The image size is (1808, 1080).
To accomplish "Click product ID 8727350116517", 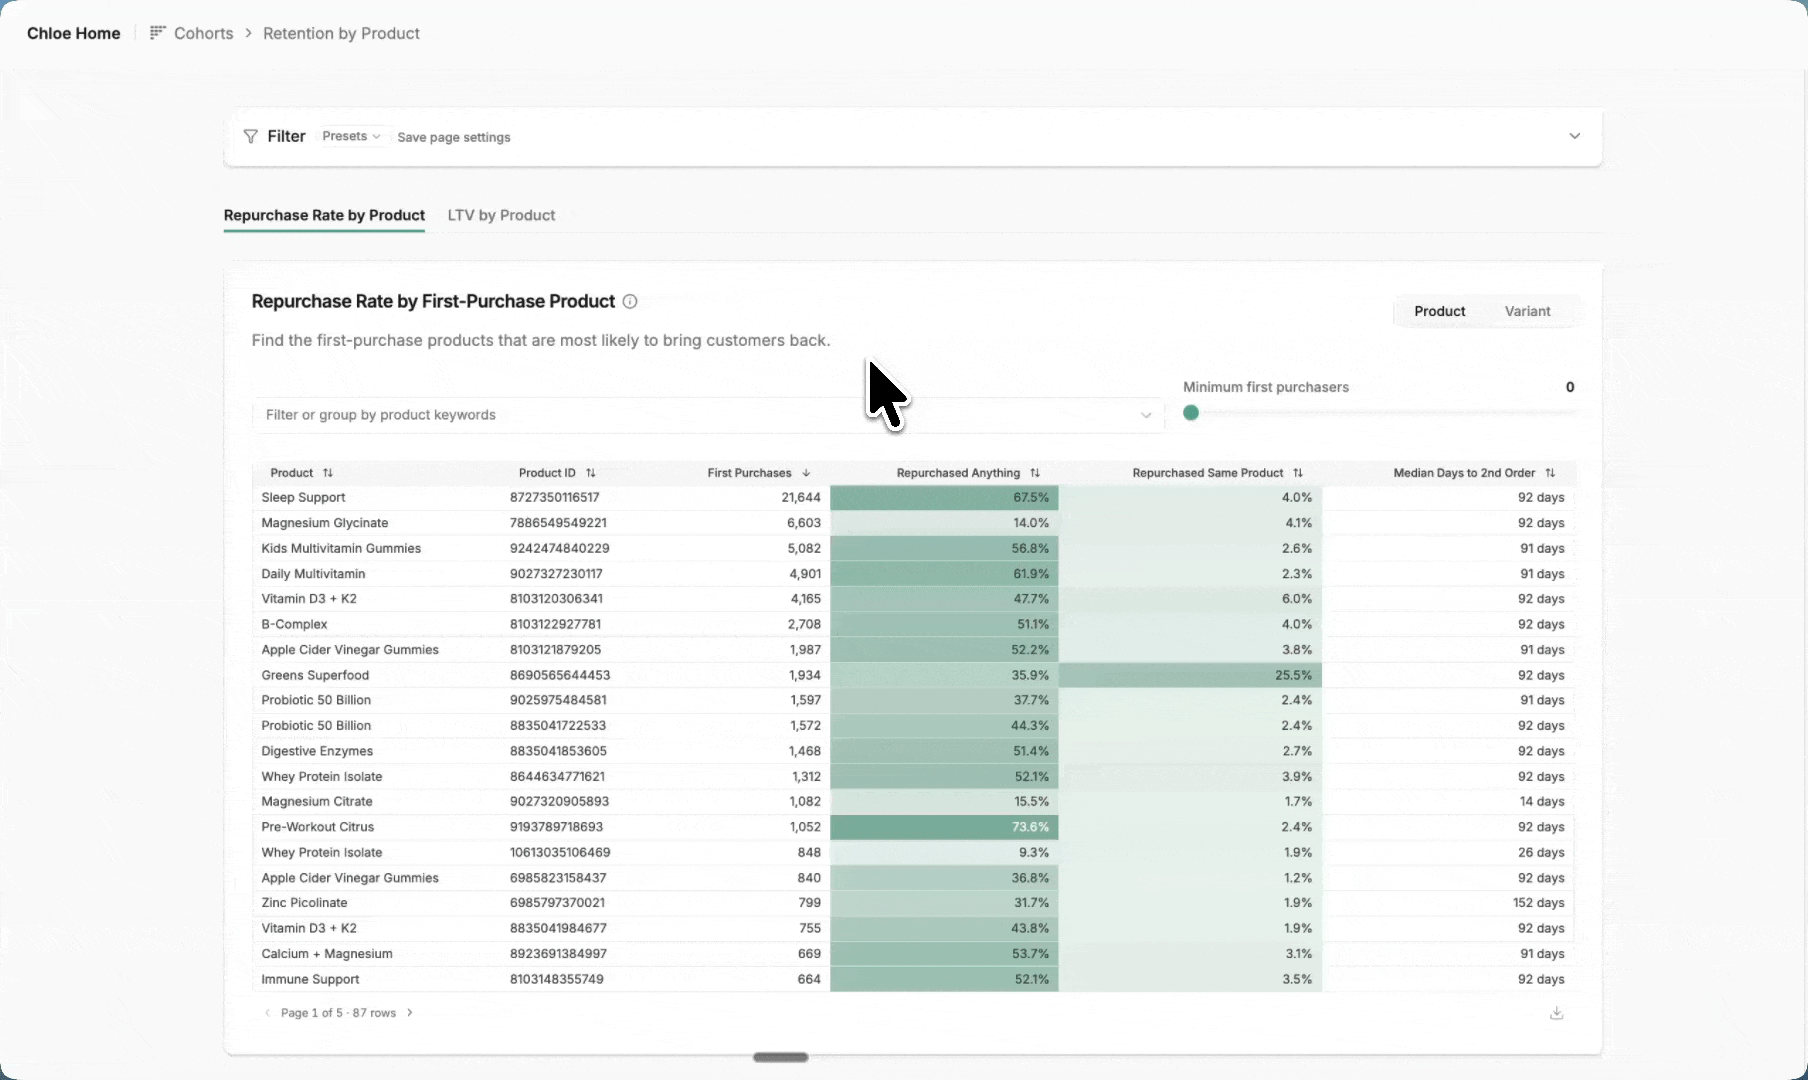I will click(555, 497).
